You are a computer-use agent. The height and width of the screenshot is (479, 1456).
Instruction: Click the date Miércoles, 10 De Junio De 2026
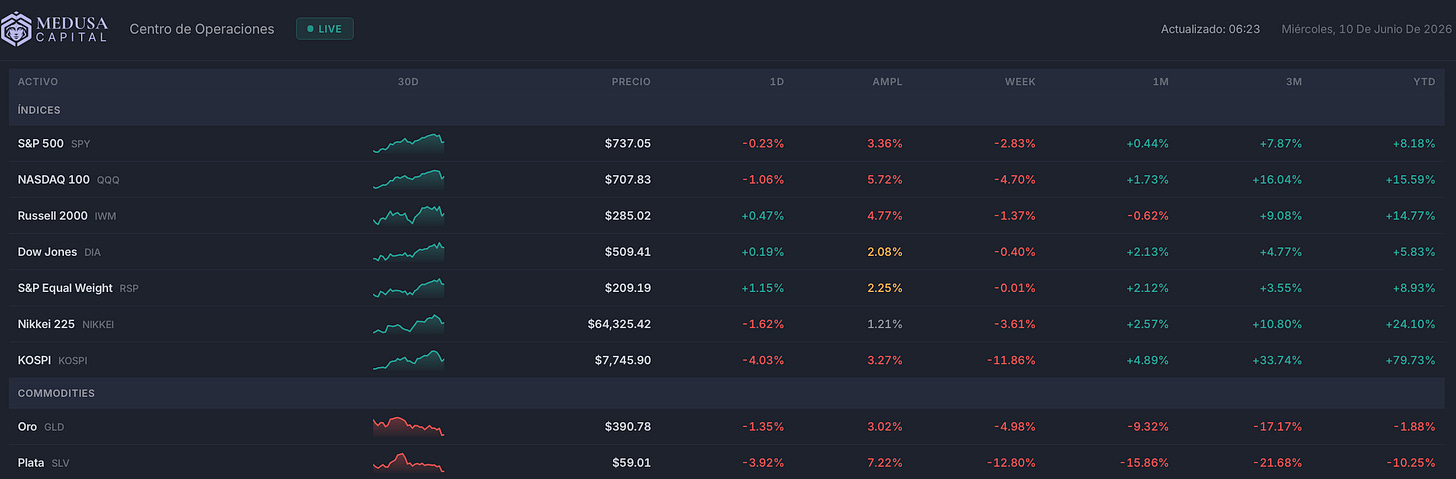1365,30
